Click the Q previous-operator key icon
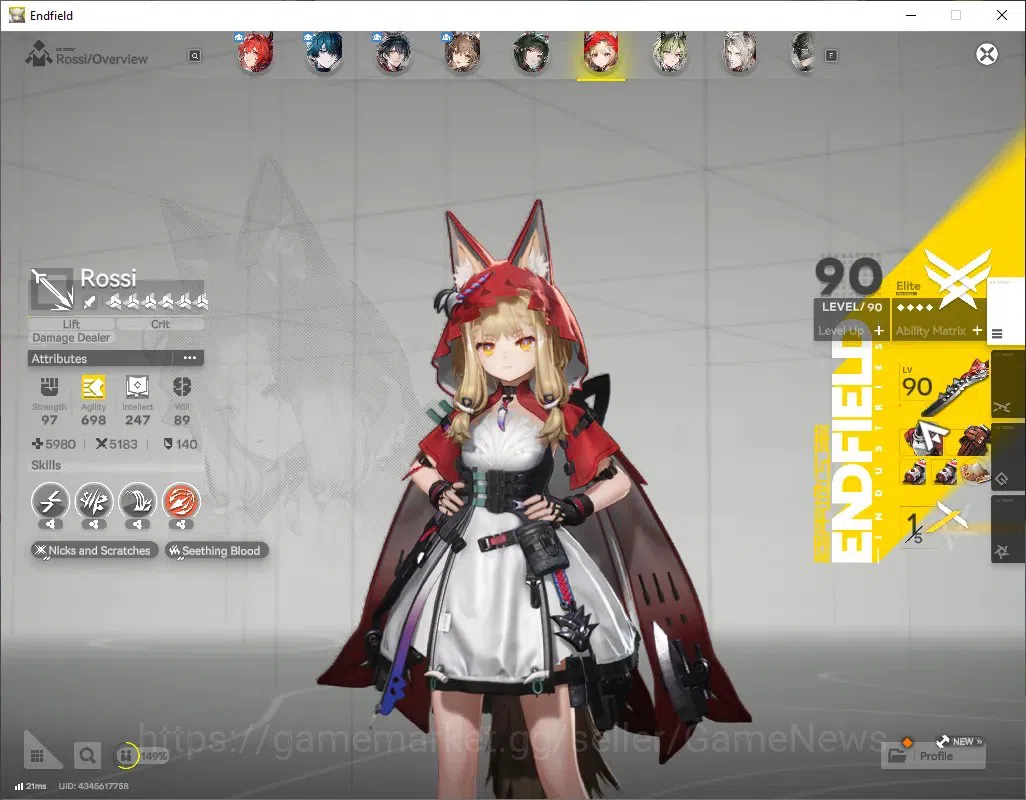This screenshot has width=1026, height=800. tap(194, 56)
